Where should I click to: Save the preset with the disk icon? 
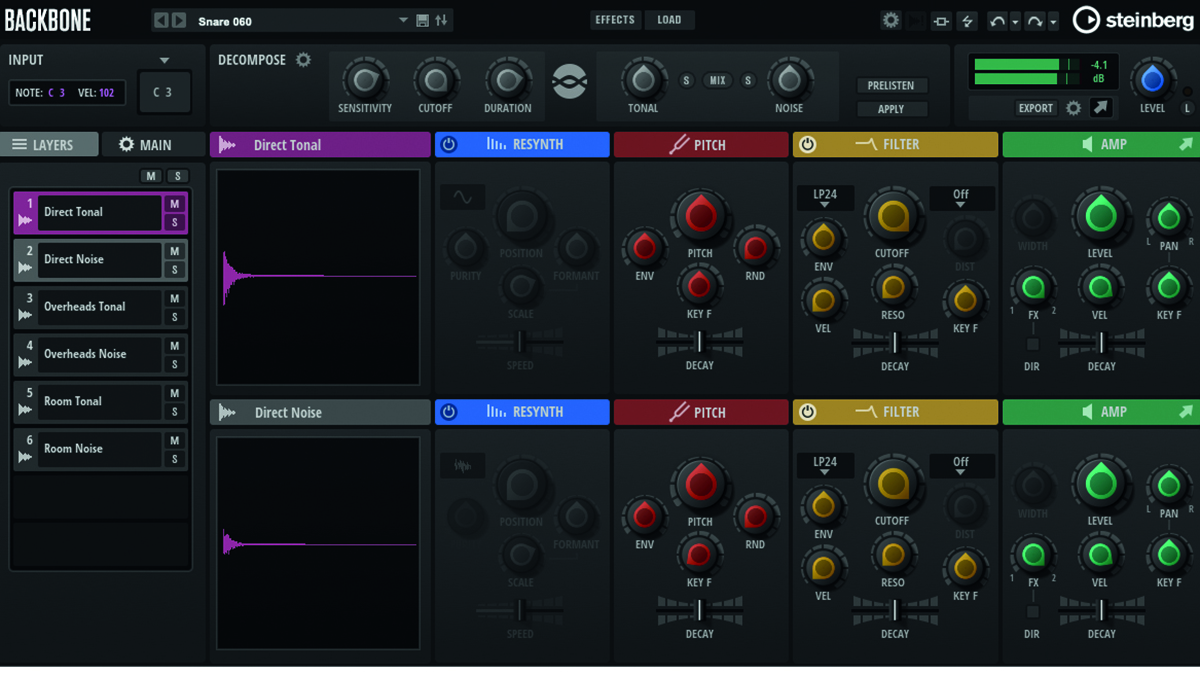click(x=422, y=20)
